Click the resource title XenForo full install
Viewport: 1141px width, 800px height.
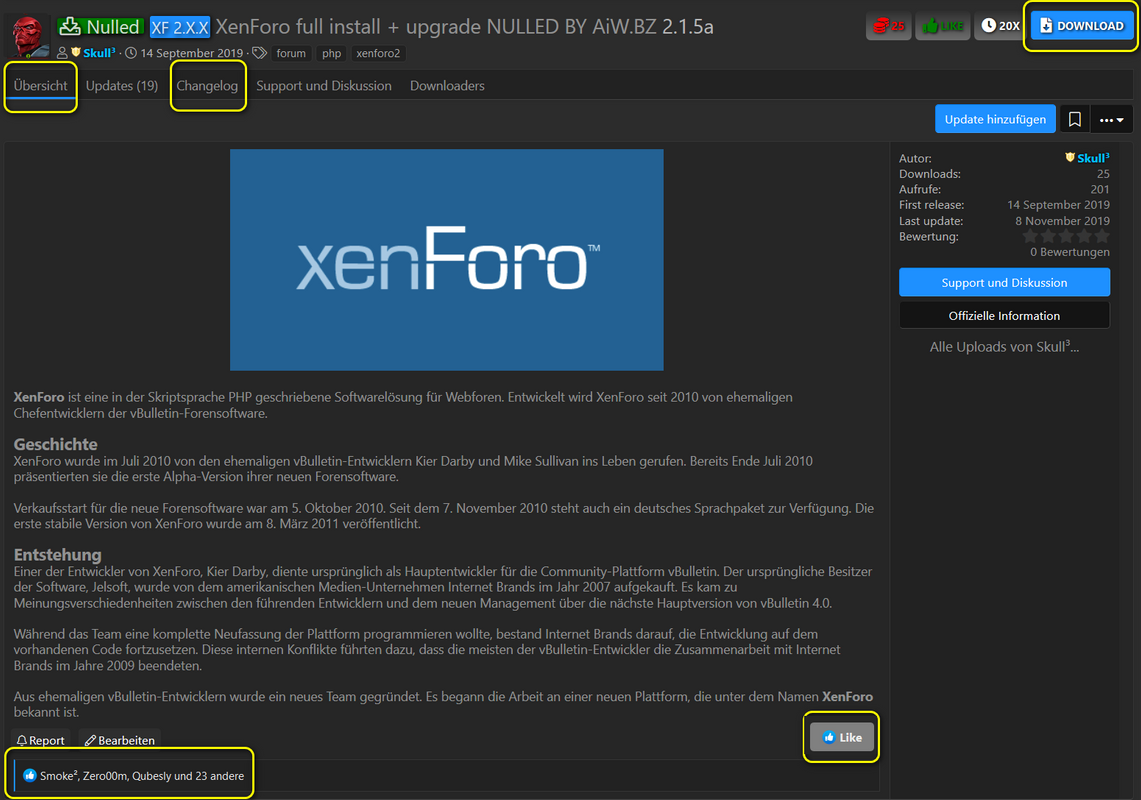(x=464, y=27)
